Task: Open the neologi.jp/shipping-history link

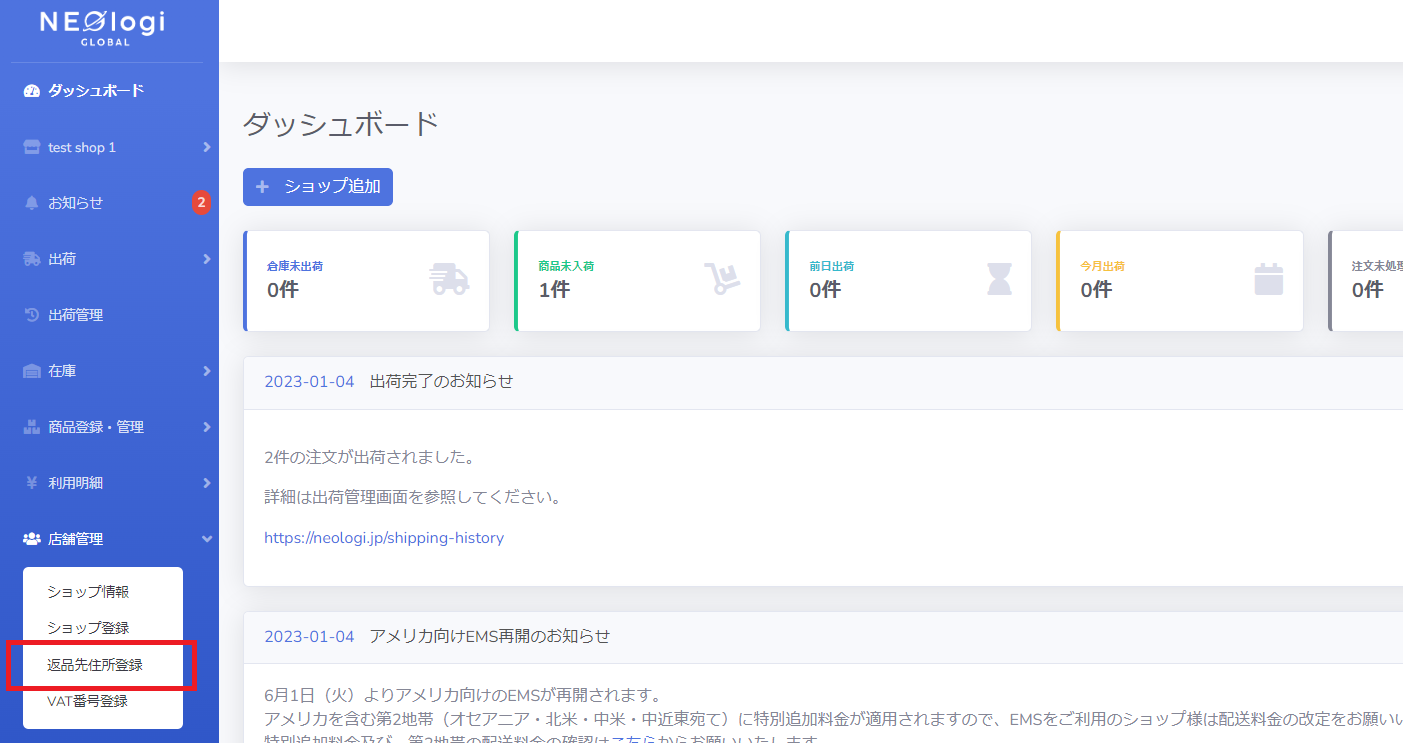Action: click(x=384, y=538)
